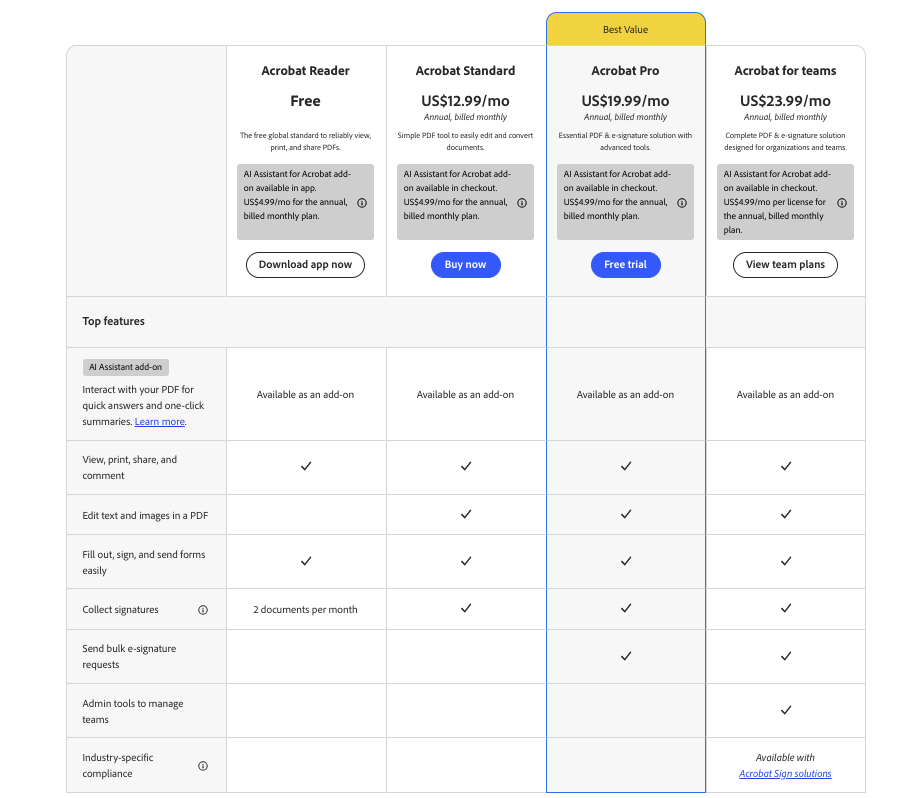The image size is (916, 798).
Task: Open the info tooltip beside Industry-specific compliance
Action: pos(202,765)
